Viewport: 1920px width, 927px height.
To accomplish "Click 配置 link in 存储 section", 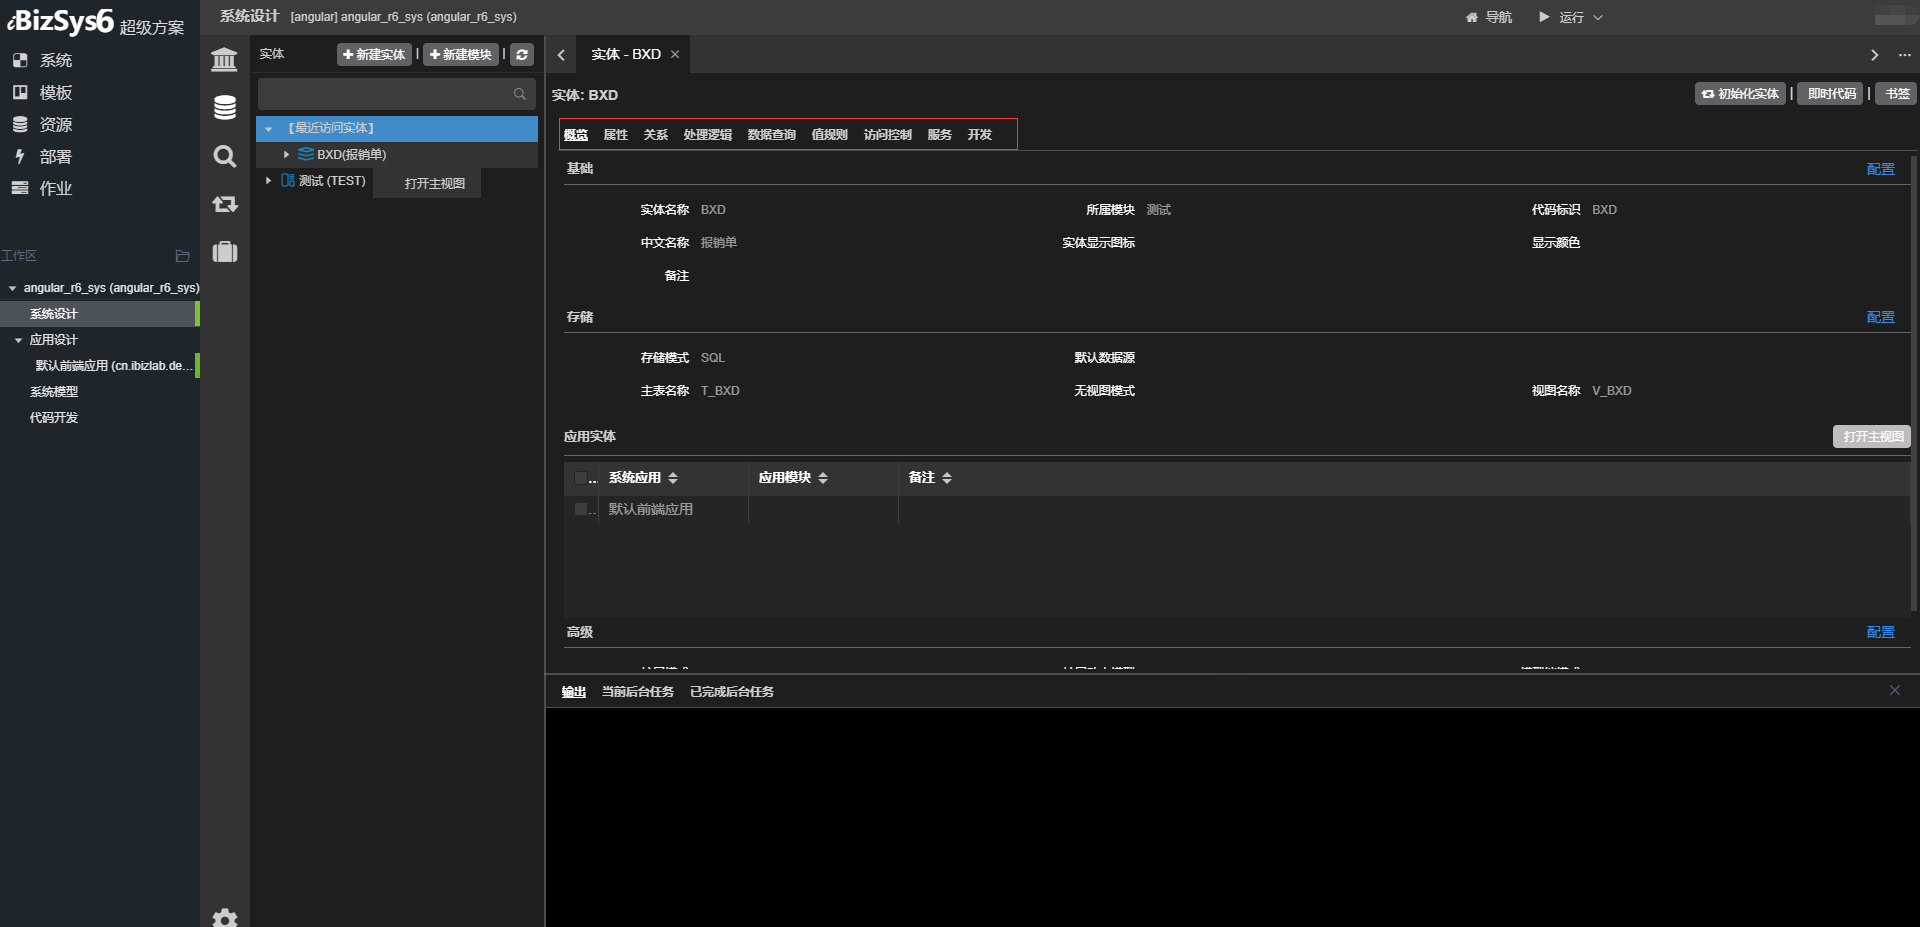I will pyautogui.click(x=1880, y=317).
